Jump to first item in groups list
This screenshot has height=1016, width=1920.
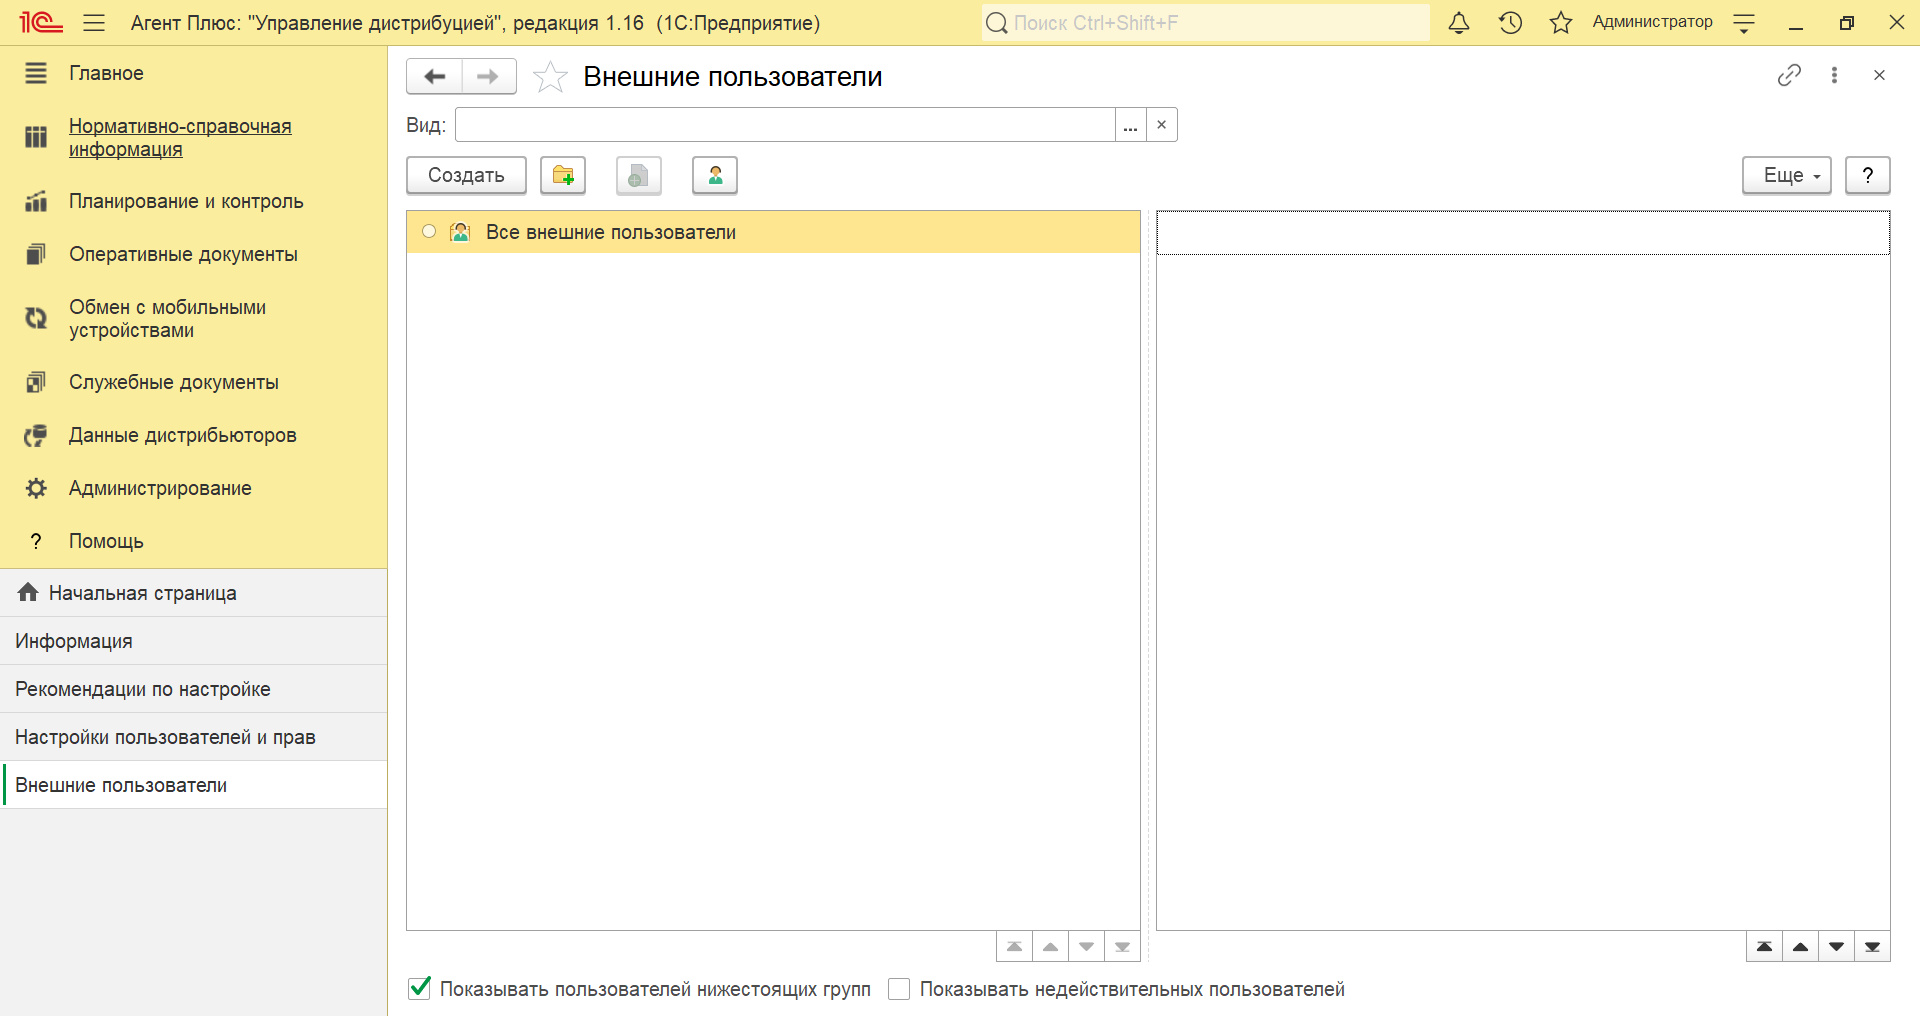tap(1014, 946)
